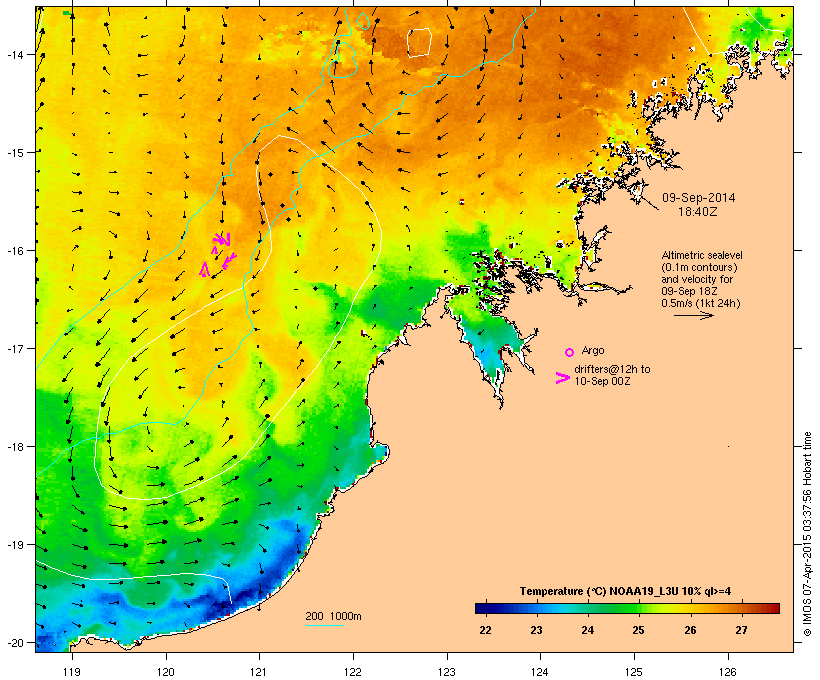Click the "10-Sep 00Z" legend text
Screen dimensions: 820x680
[x=602, y=381]
